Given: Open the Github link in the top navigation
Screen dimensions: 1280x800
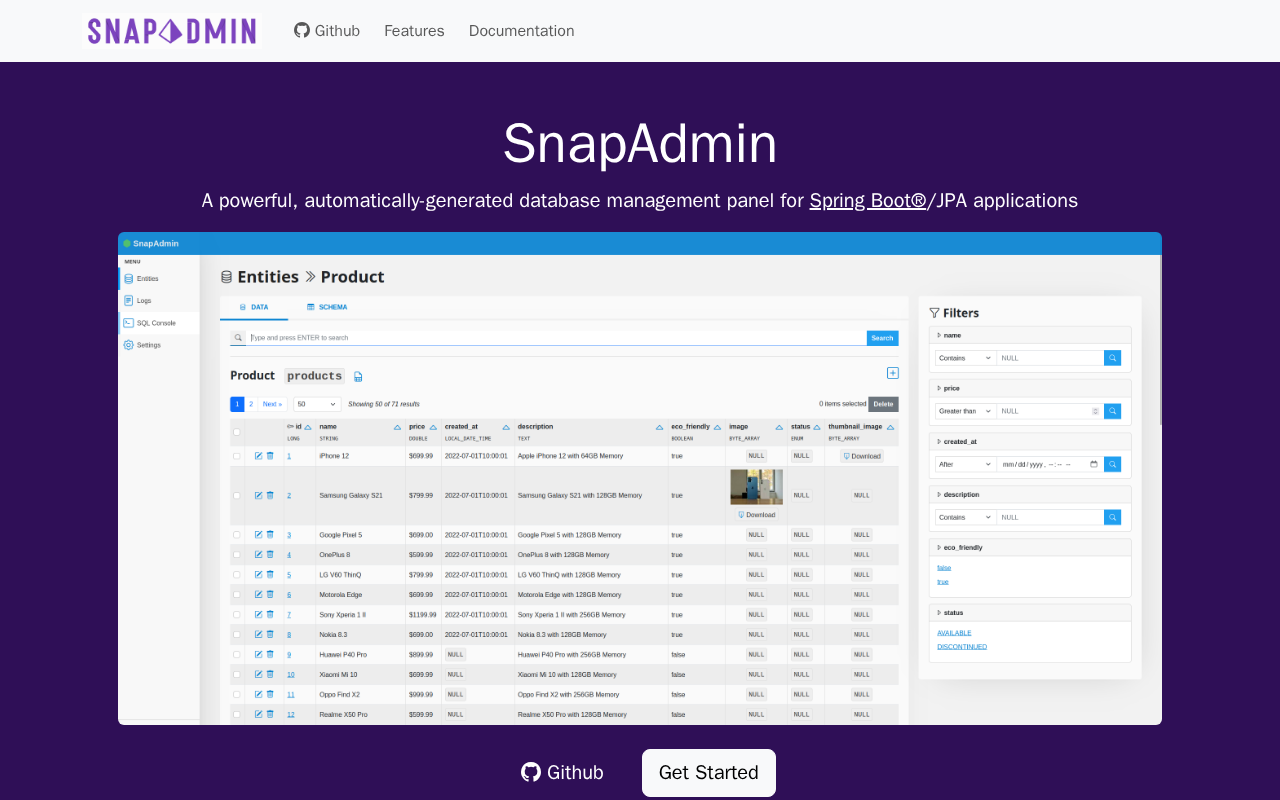Looking at the screenshot, I should pos(327,31).
